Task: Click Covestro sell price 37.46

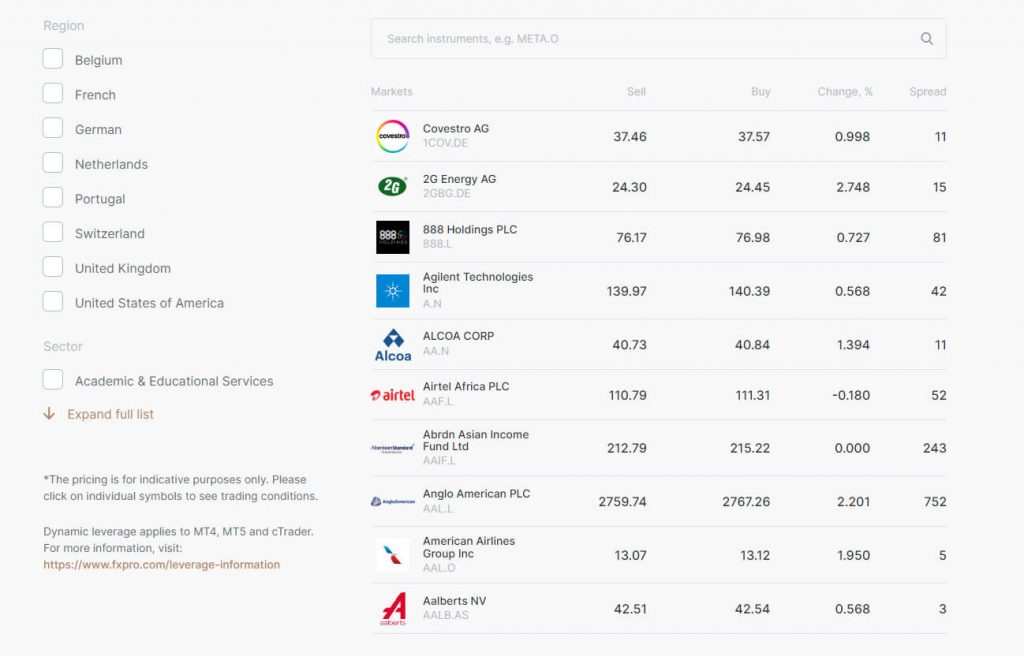Action: (630, 137)
